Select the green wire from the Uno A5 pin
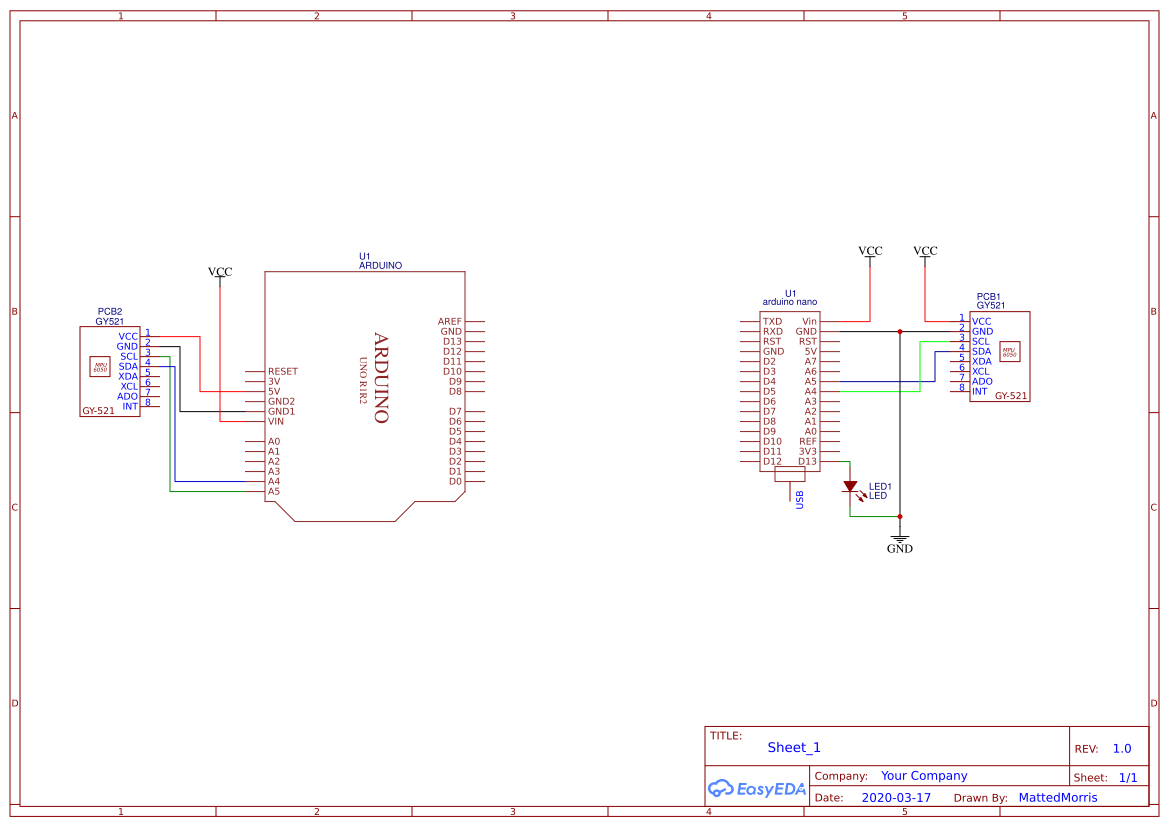The width and height of the screenshot is (1169, 827). [x=170, y=424]
